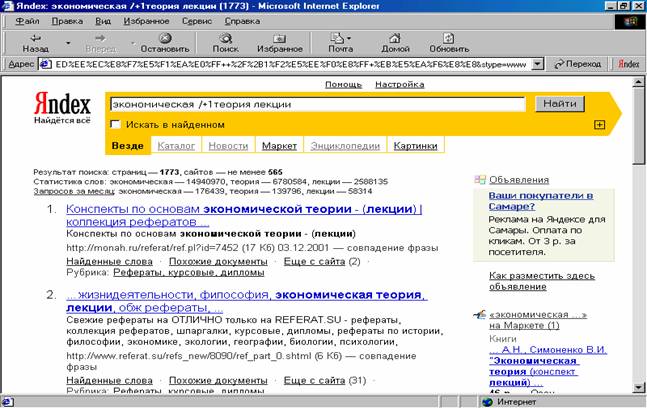Switch to the Маркет tab
The height and width of the screenshot is (408, 647).
click(x=279, y=146)
